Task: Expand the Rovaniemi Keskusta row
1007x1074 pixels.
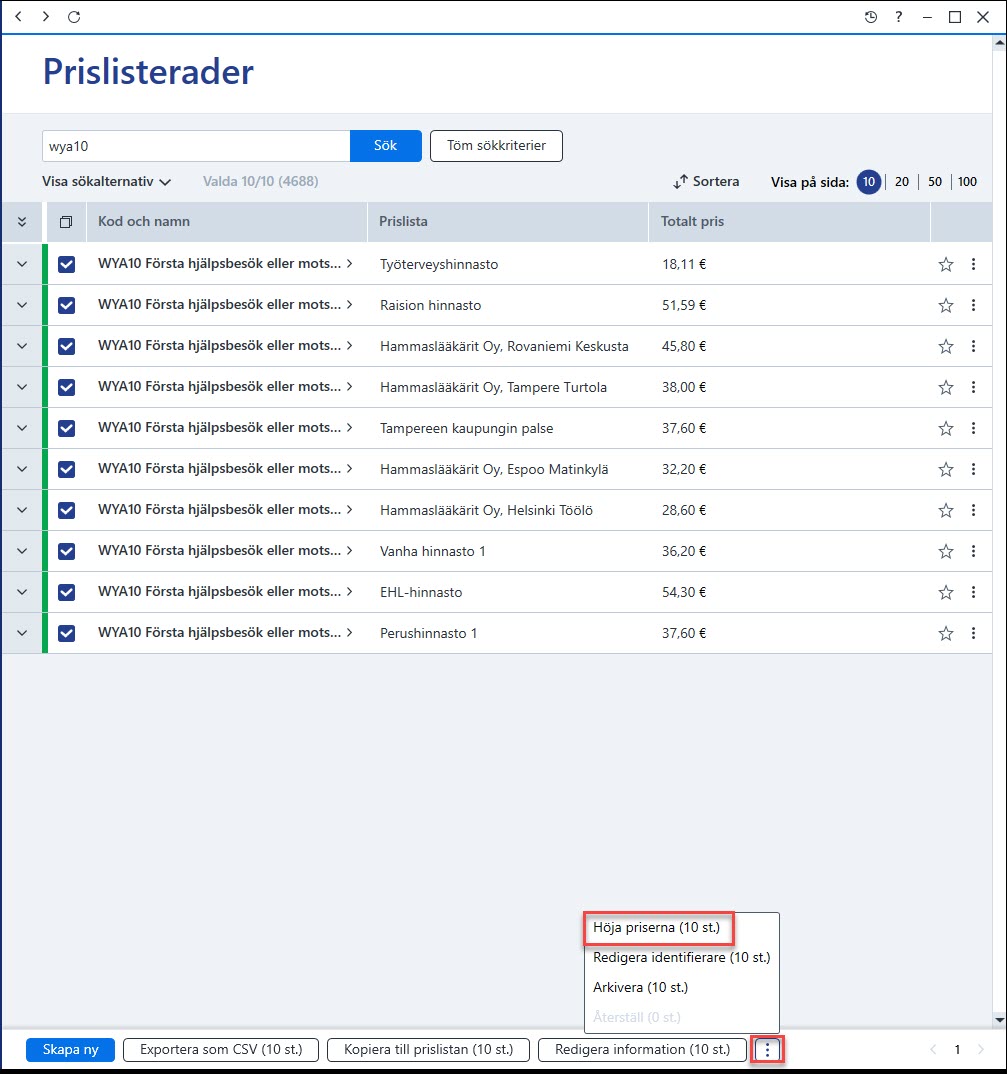Action: 22,346
